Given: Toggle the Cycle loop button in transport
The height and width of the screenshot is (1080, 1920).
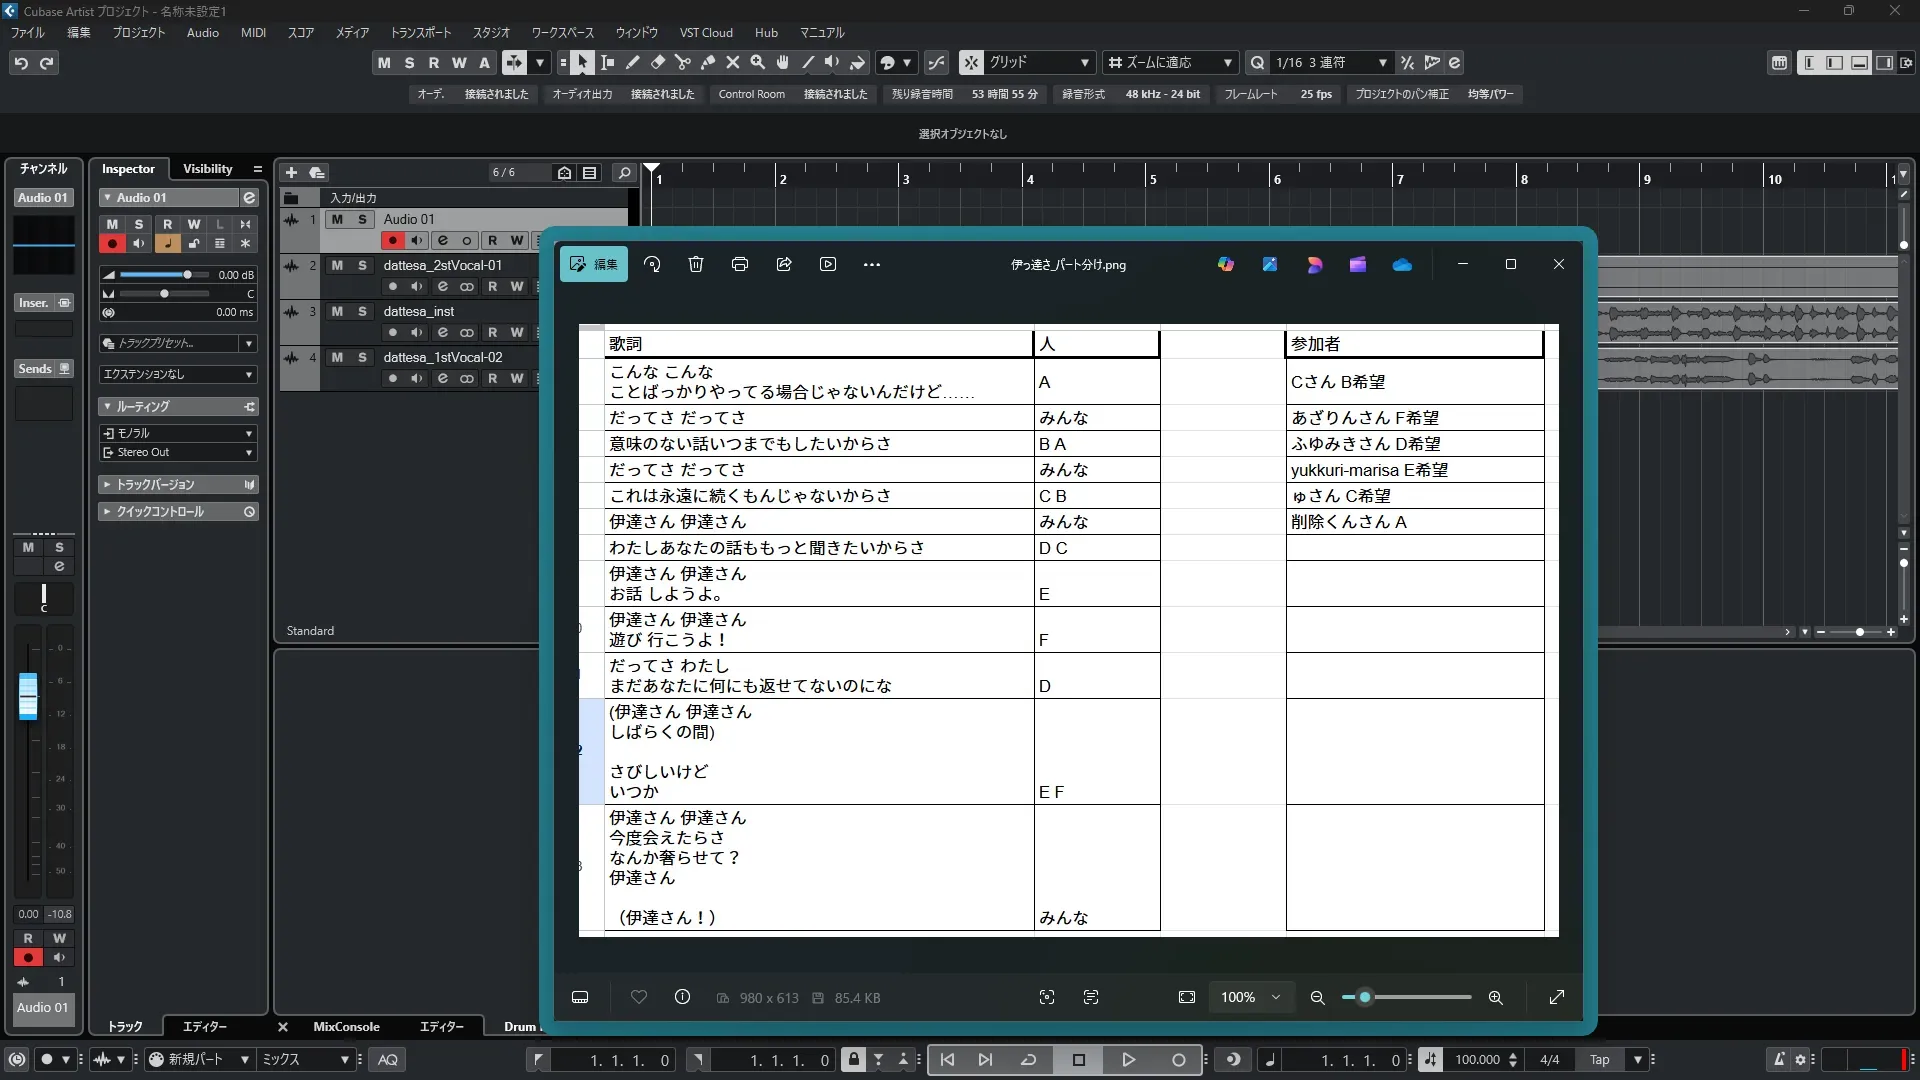Looking at the screenshot, I should point(1028,1060).
